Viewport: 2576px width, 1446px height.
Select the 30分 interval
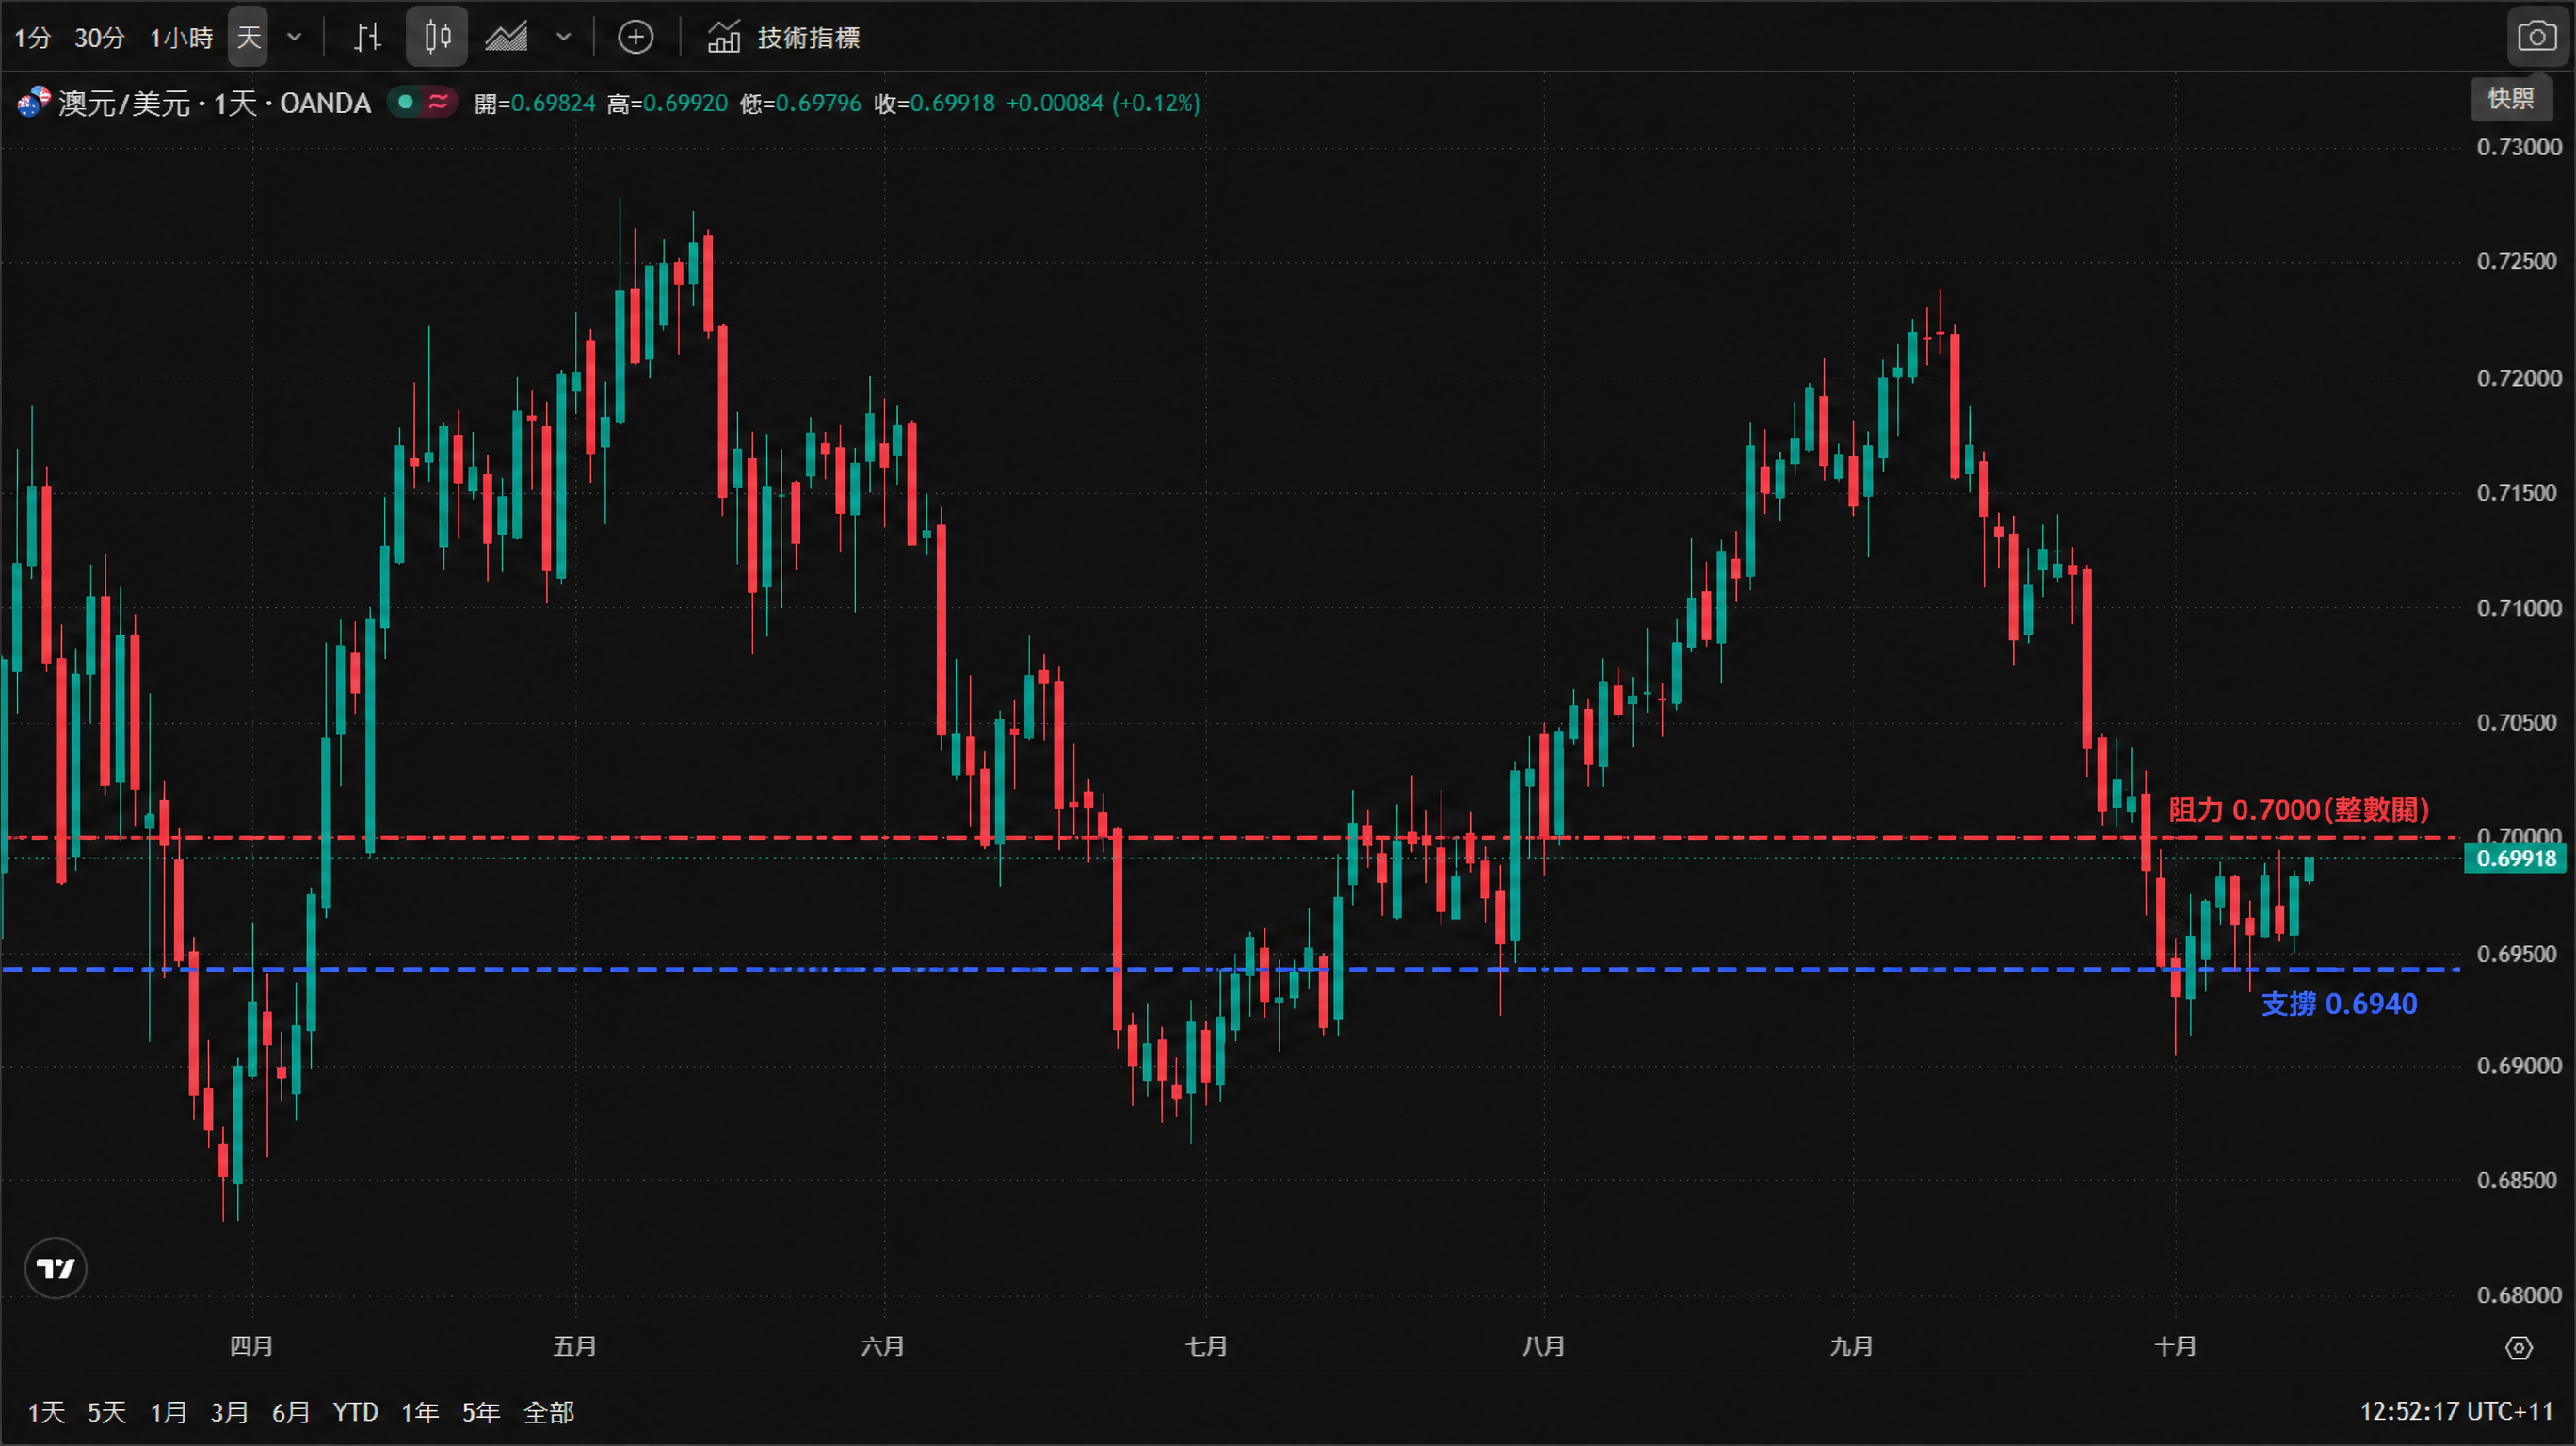[100, 38]
